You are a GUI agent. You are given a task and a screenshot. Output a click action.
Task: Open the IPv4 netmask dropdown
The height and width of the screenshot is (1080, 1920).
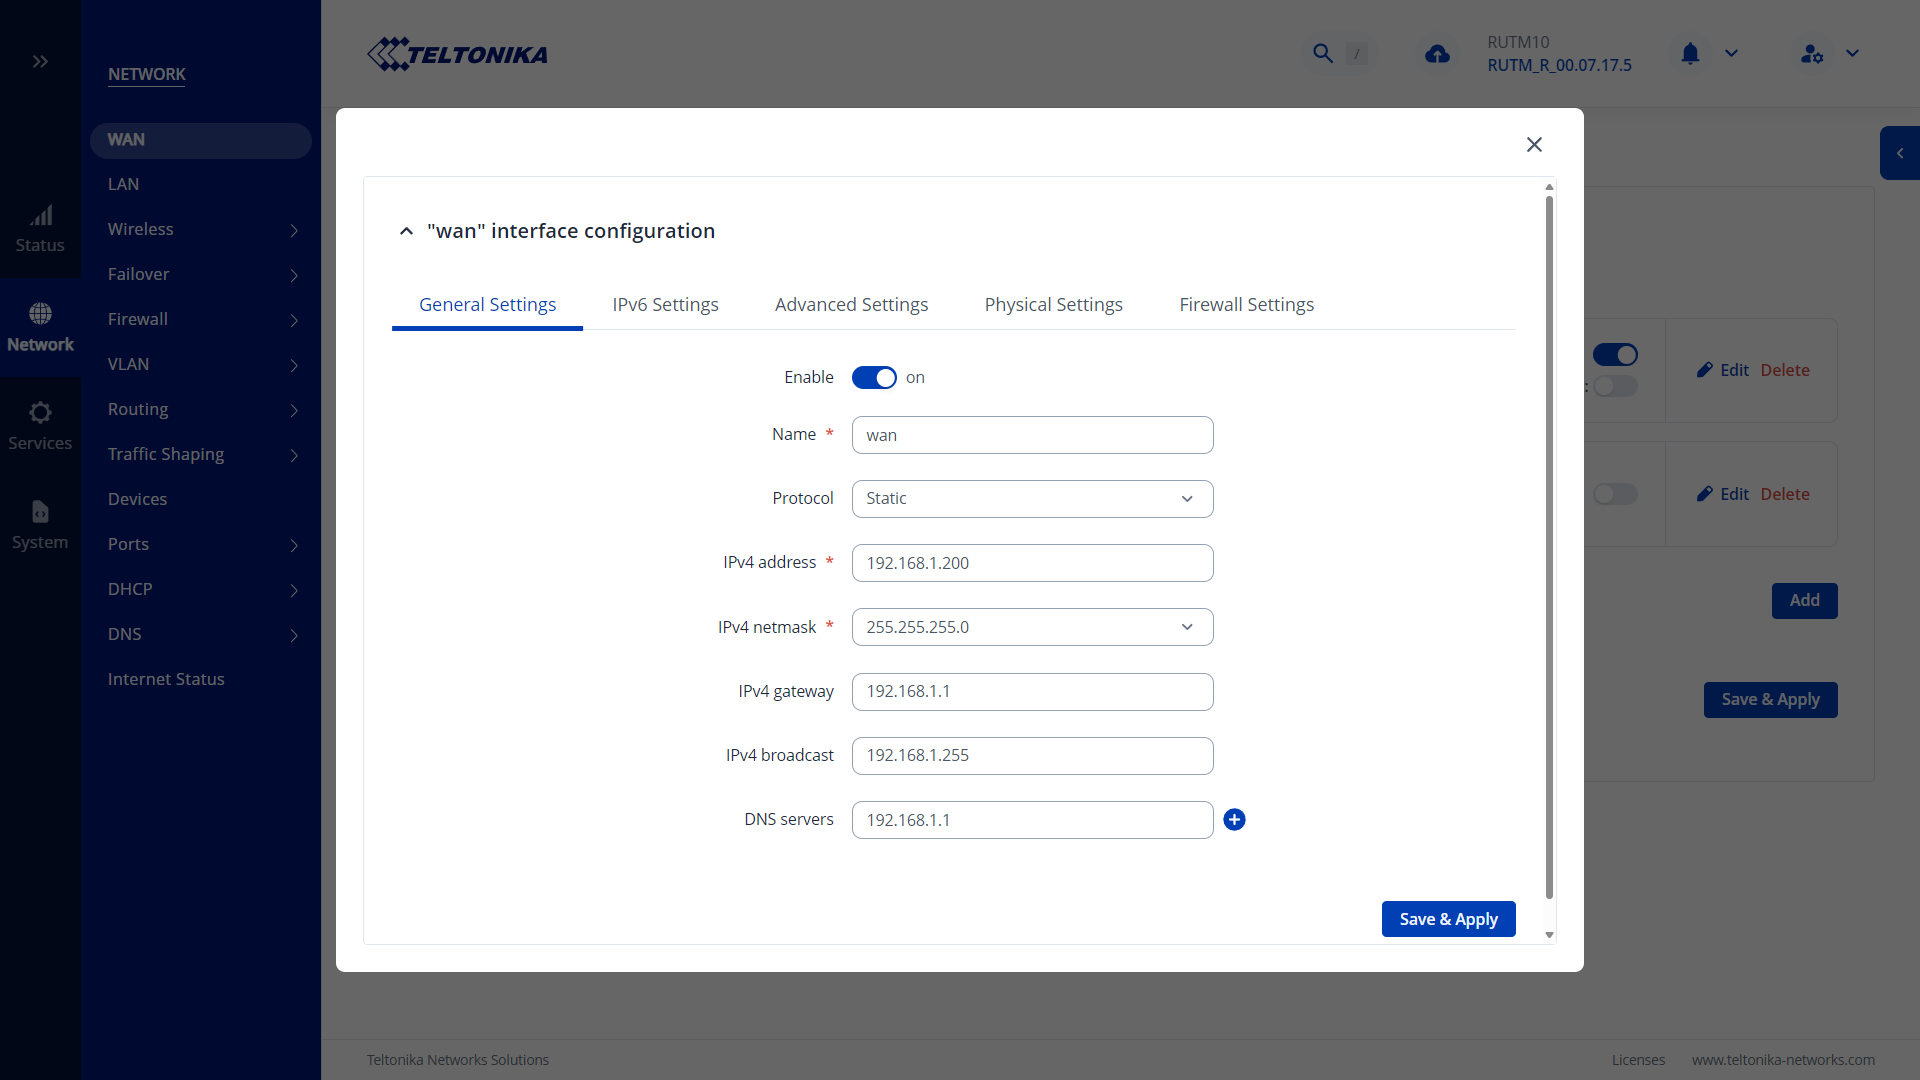pyautogui.click(x=1032, y=627)
